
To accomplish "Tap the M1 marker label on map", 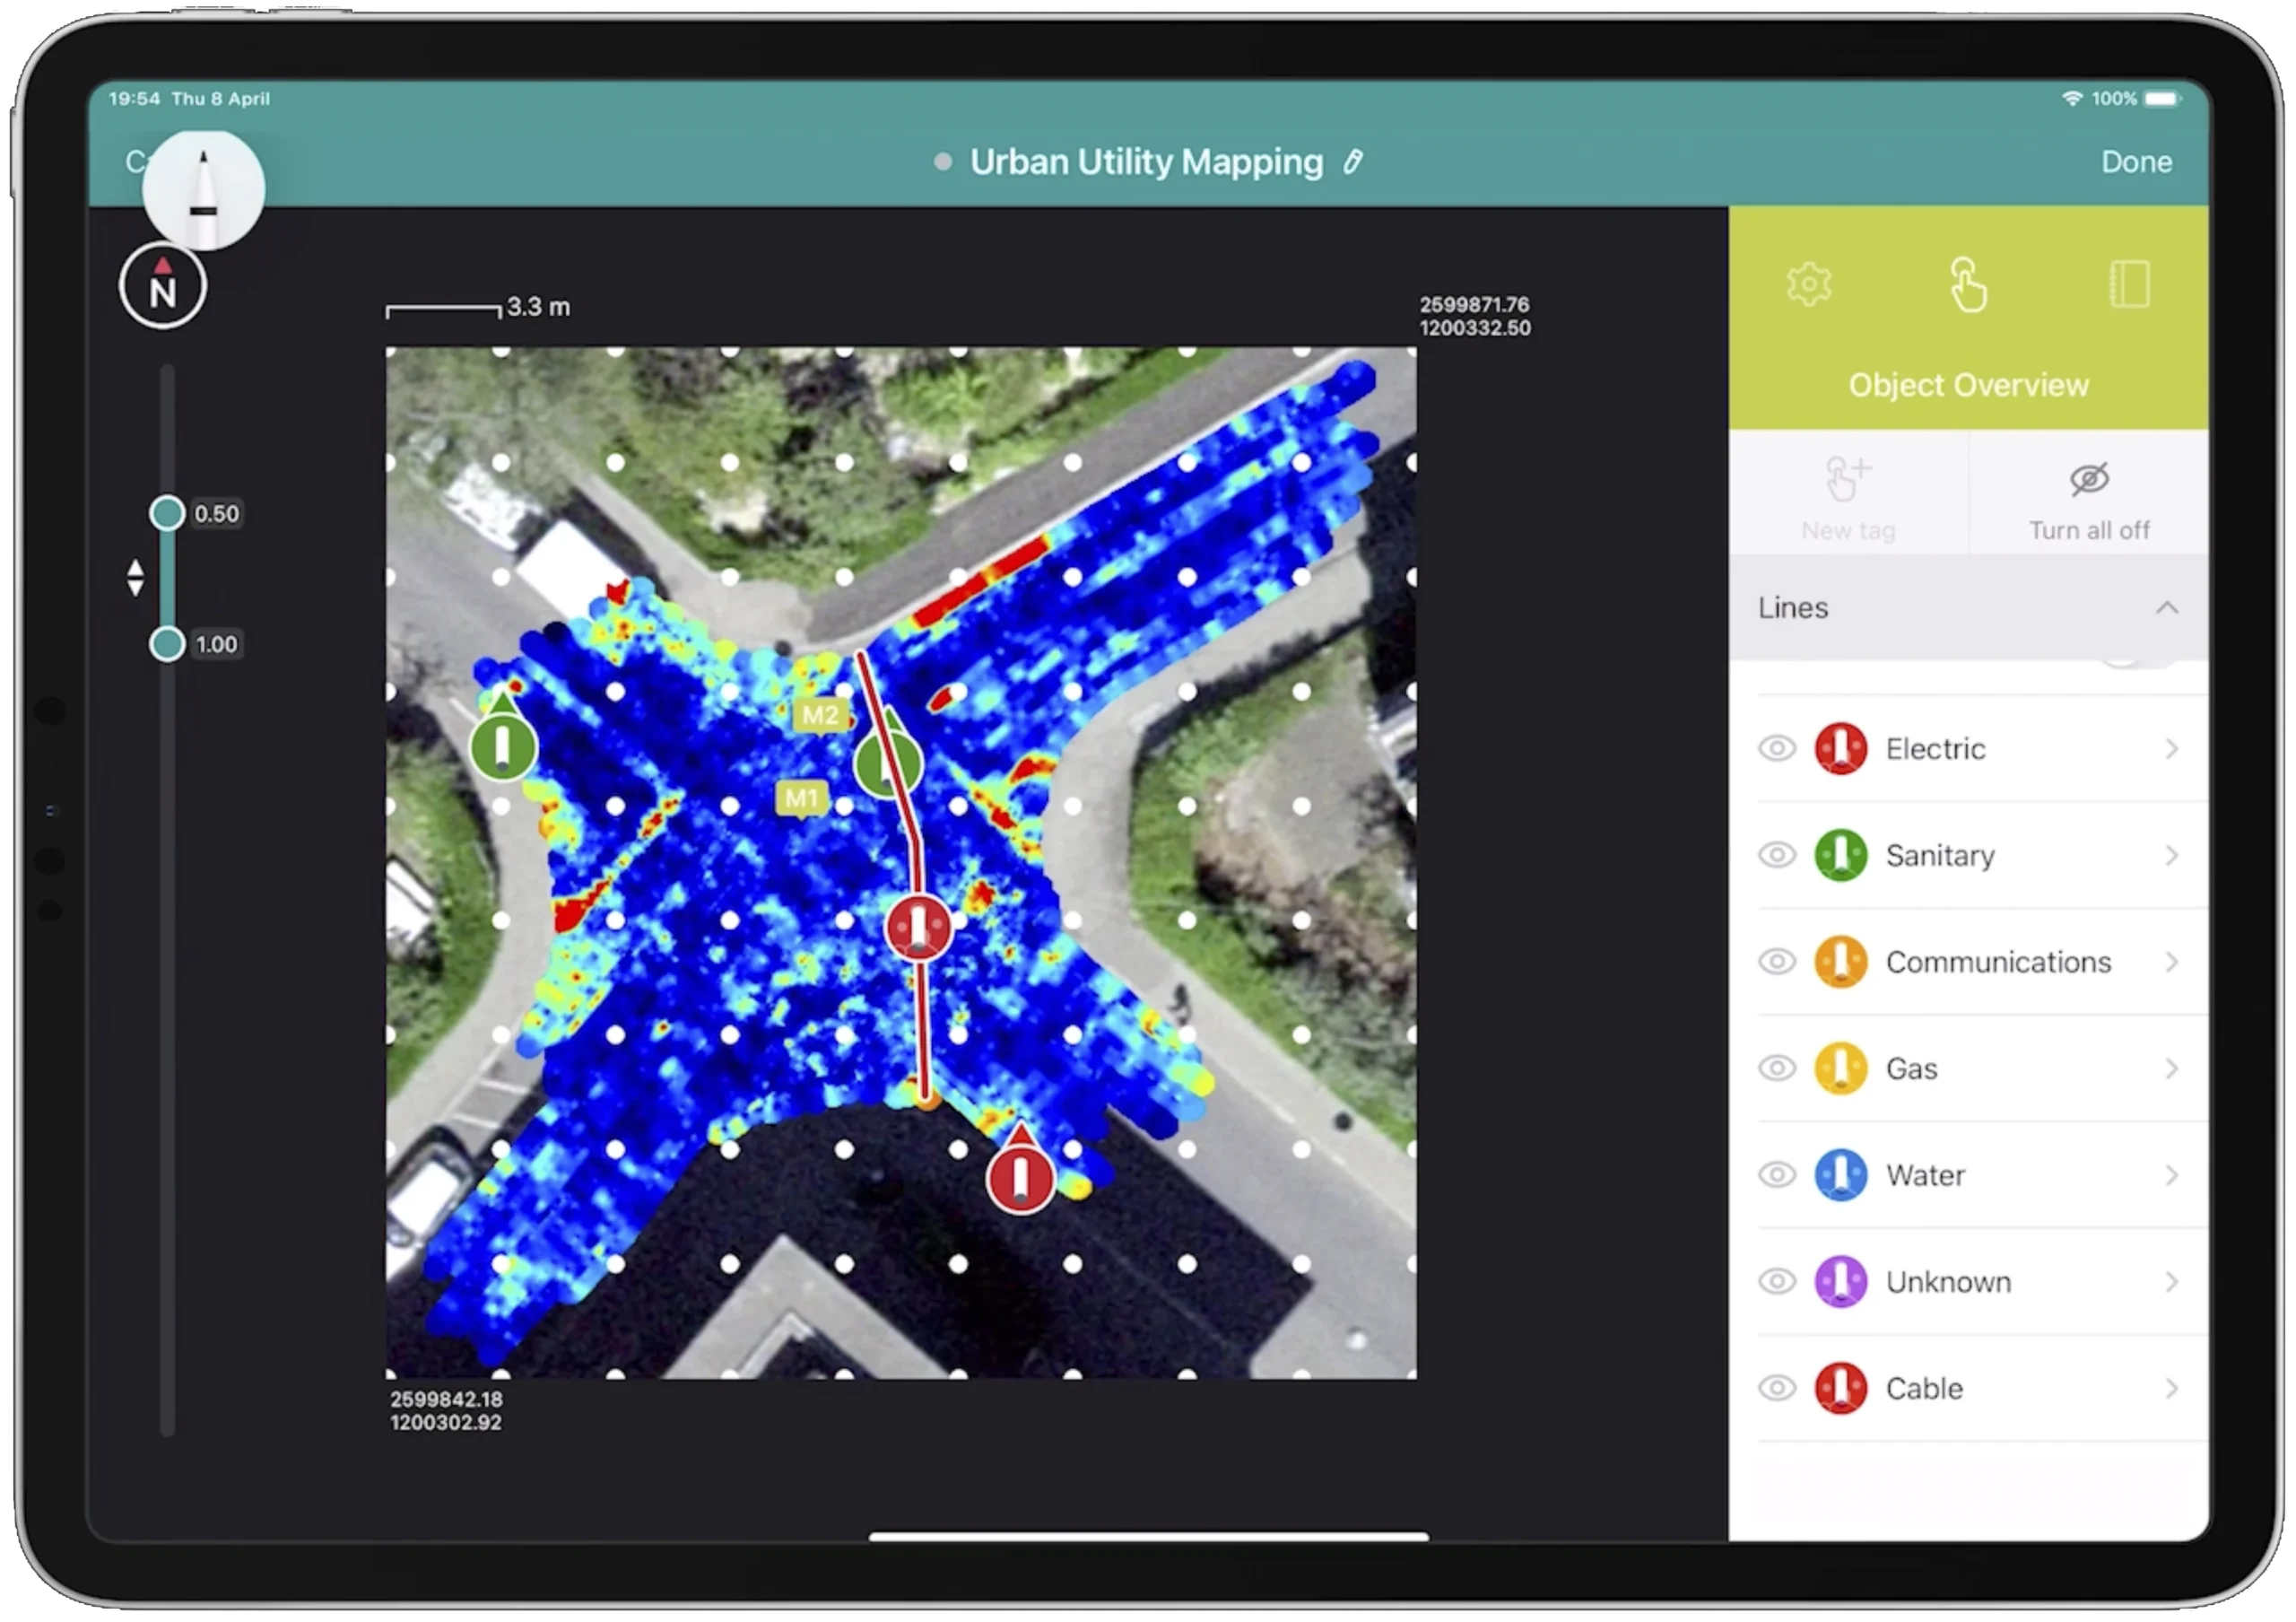I will 801,799.
